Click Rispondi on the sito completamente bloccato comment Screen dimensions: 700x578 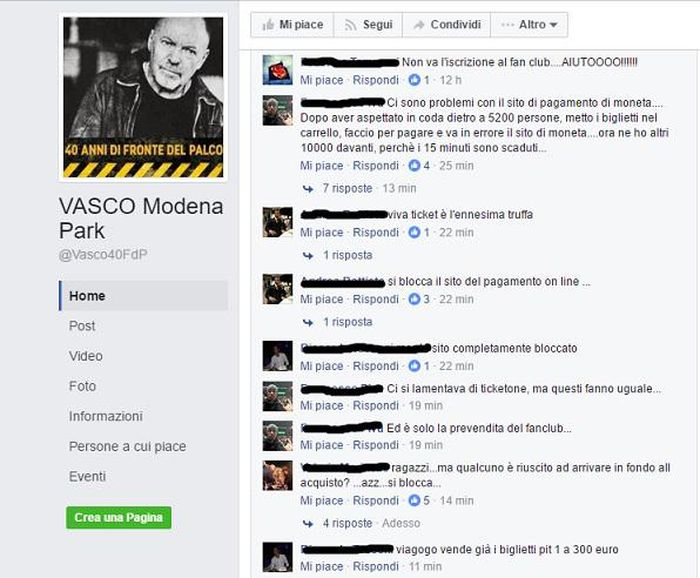click(375, 366)
